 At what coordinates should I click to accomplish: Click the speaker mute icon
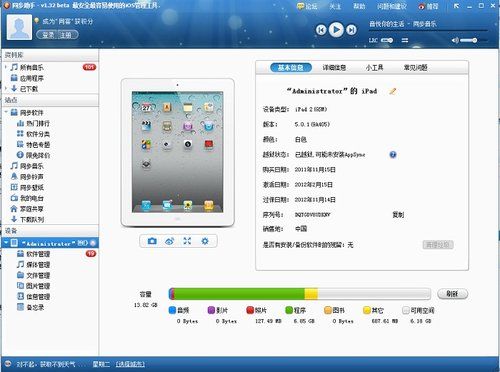click(454, 40)
